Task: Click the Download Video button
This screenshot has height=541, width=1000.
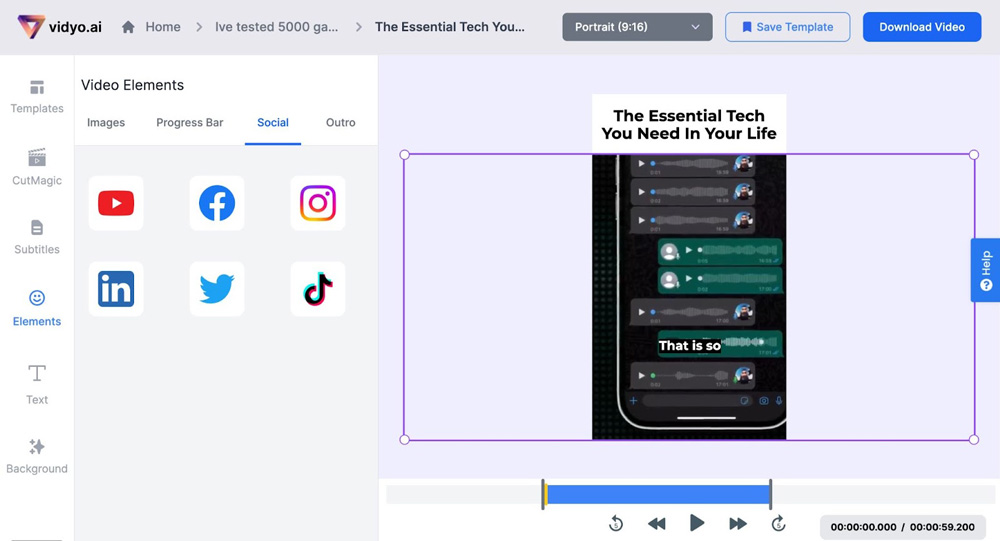Action: 922,27
